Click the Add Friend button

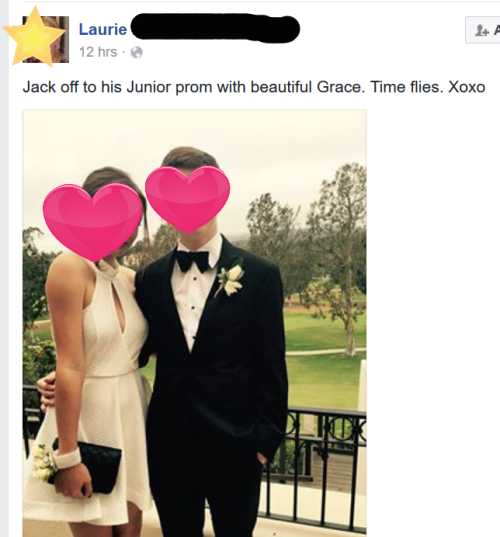click(x=483, y=30)
